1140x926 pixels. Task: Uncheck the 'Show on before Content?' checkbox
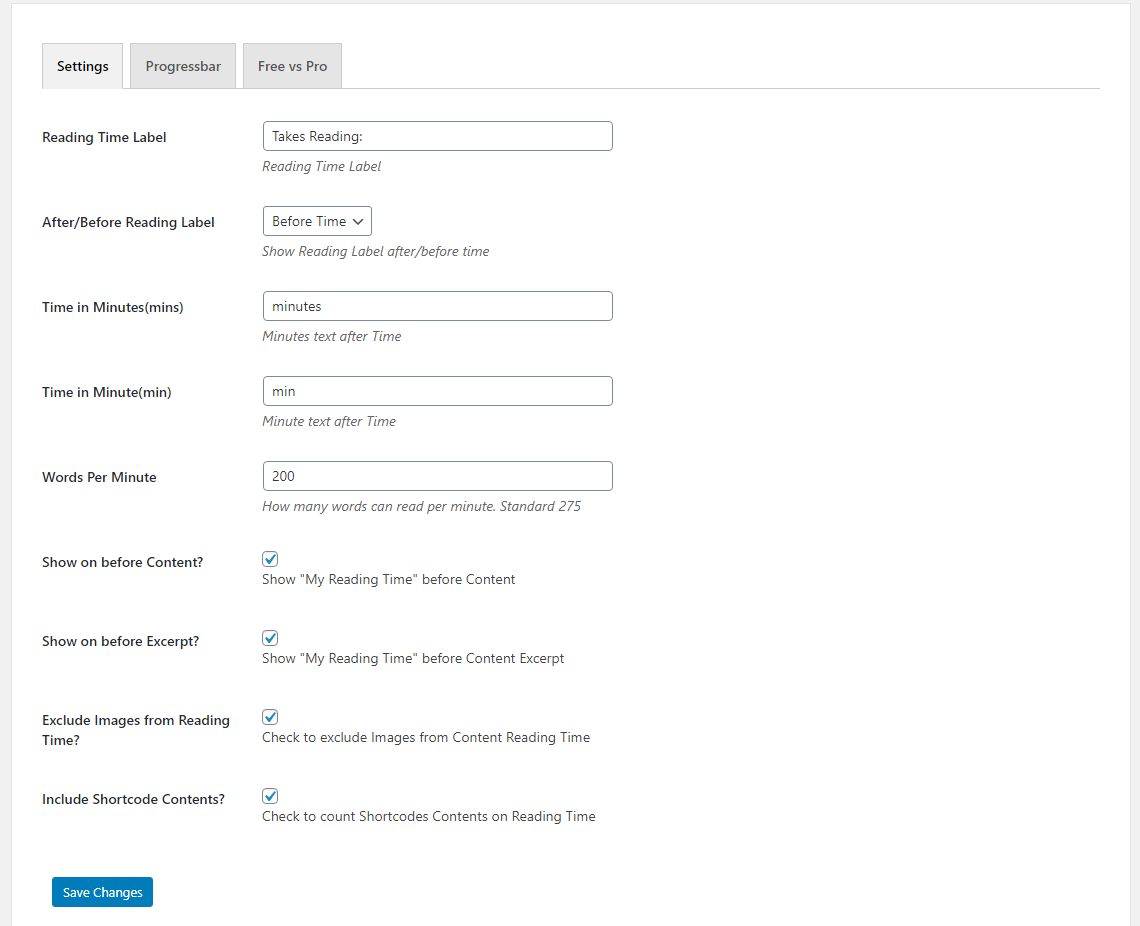click(270, 560)
